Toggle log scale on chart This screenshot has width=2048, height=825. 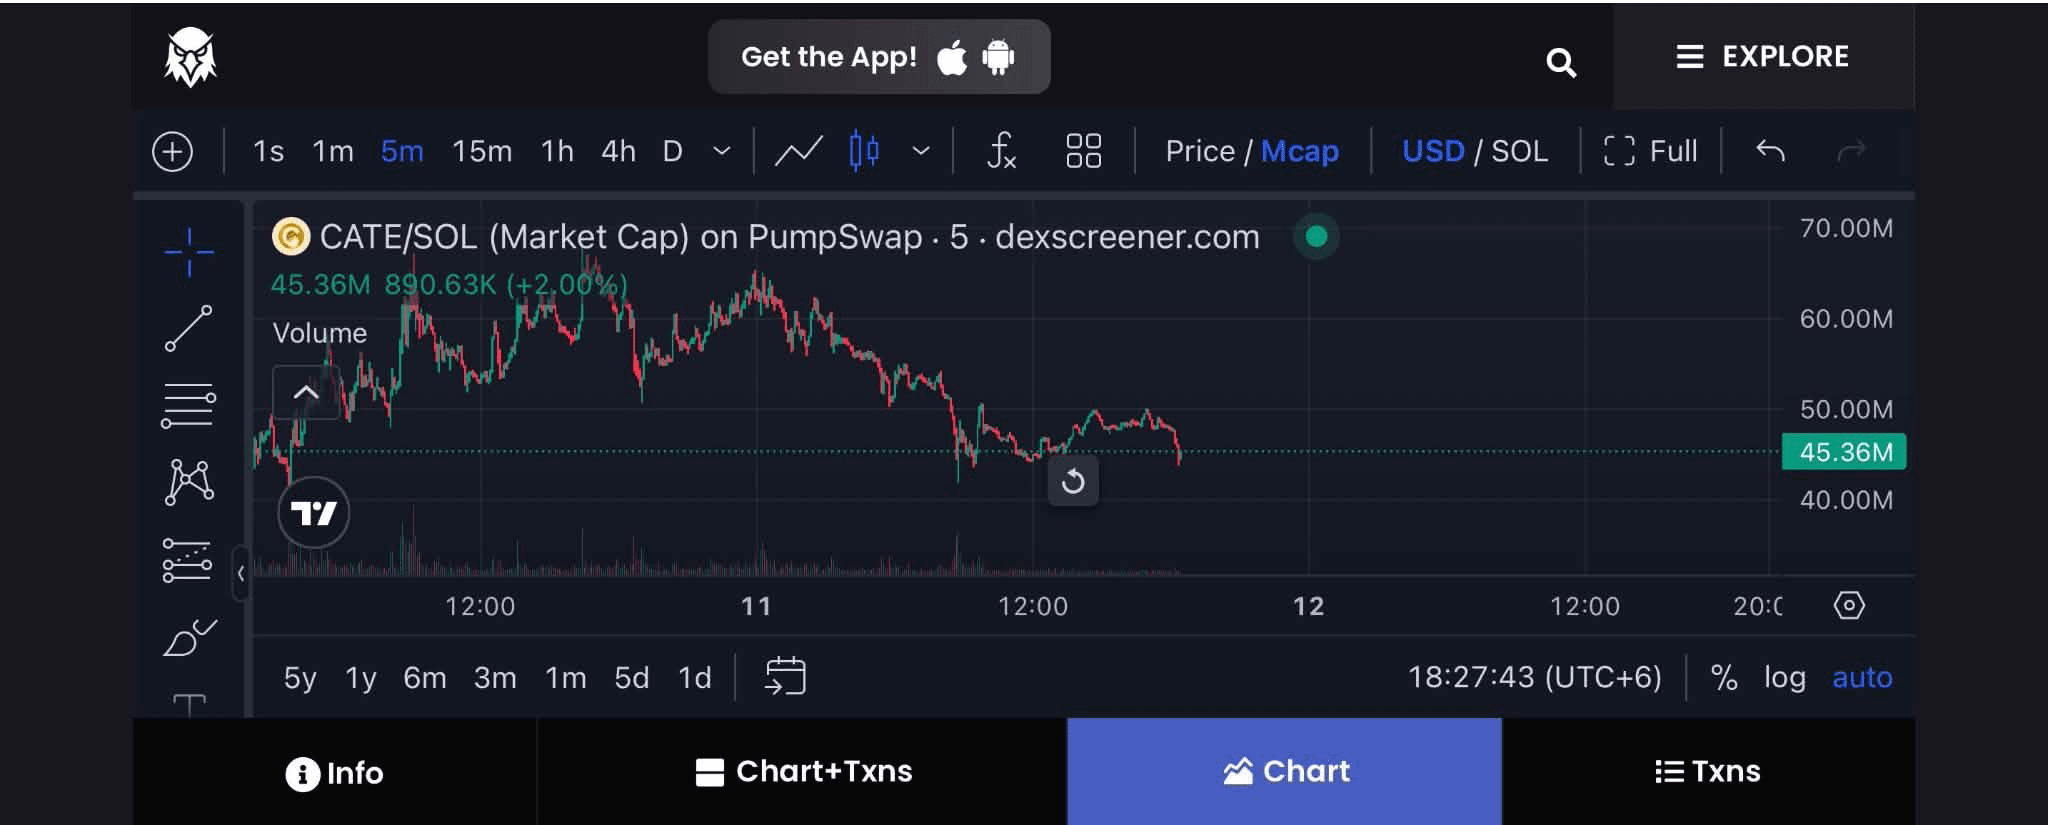tap(1784, 677)
